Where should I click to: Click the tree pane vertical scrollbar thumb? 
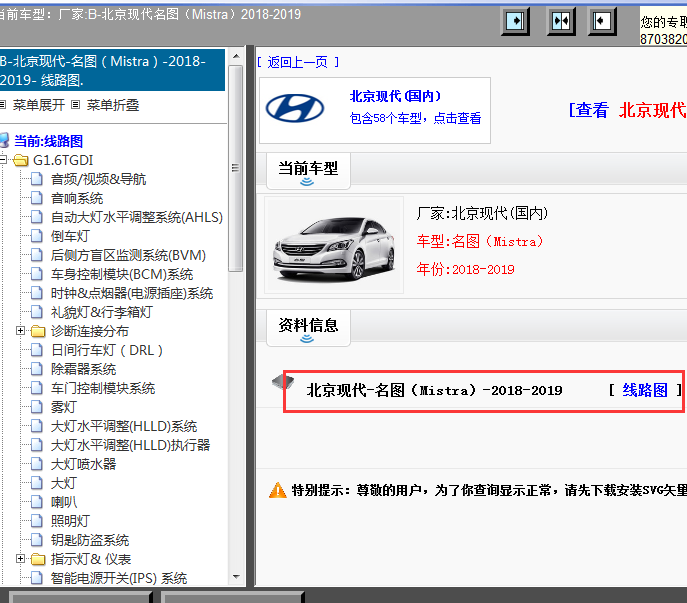[236, 168]
